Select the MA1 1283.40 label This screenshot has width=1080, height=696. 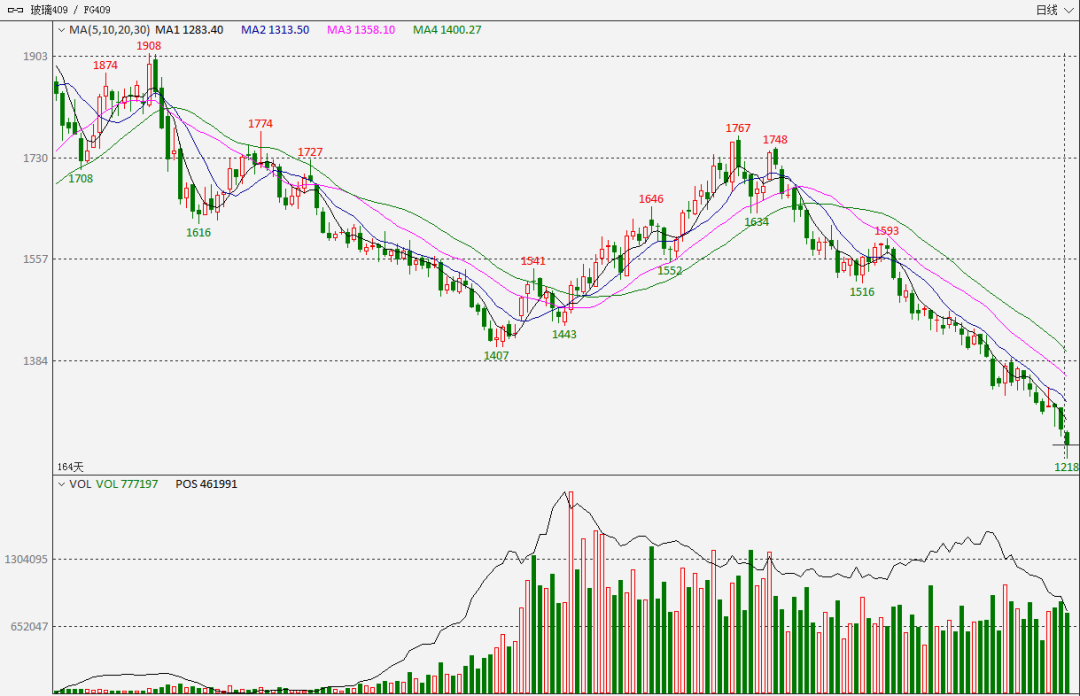coord(189,30)
